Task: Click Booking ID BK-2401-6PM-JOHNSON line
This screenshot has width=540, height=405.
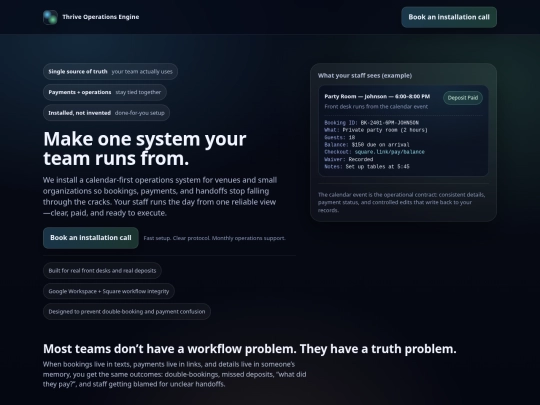Action: [x=372, y=123]
